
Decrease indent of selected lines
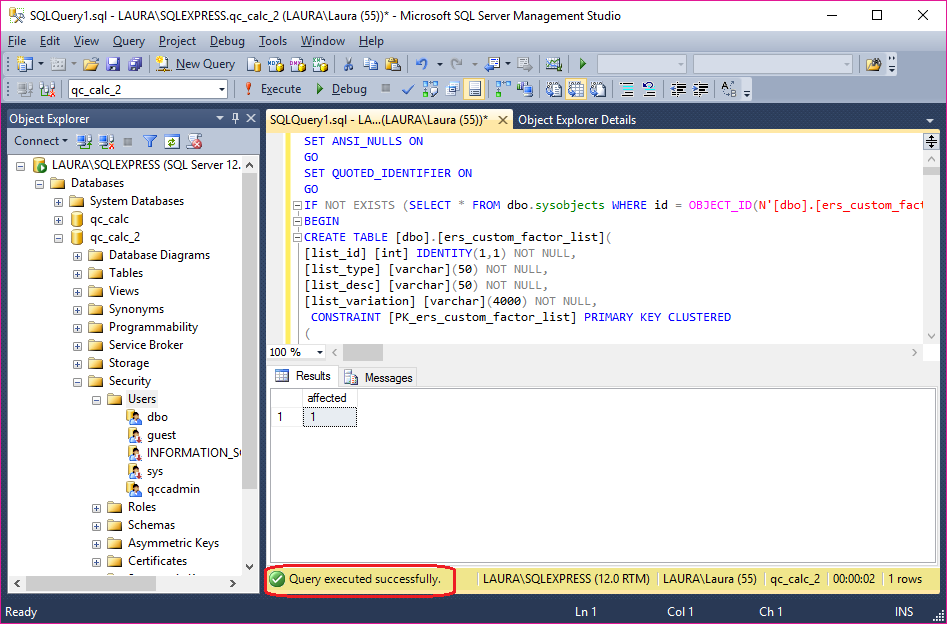click(678, 89)
